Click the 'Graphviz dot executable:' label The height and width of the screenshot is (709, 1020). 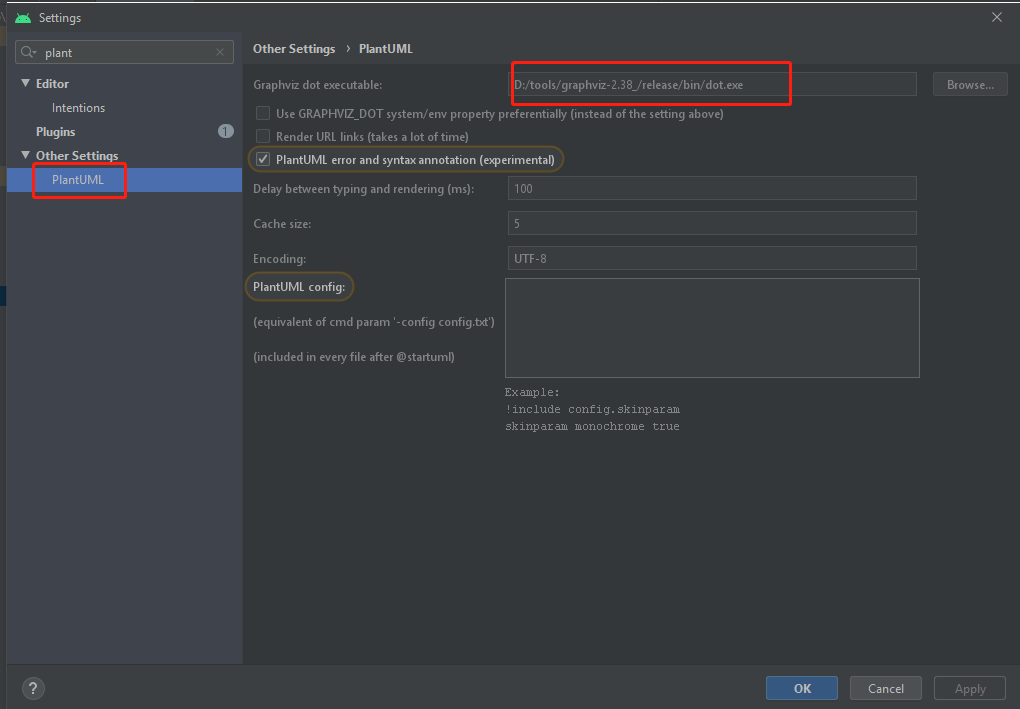point(317,85)
